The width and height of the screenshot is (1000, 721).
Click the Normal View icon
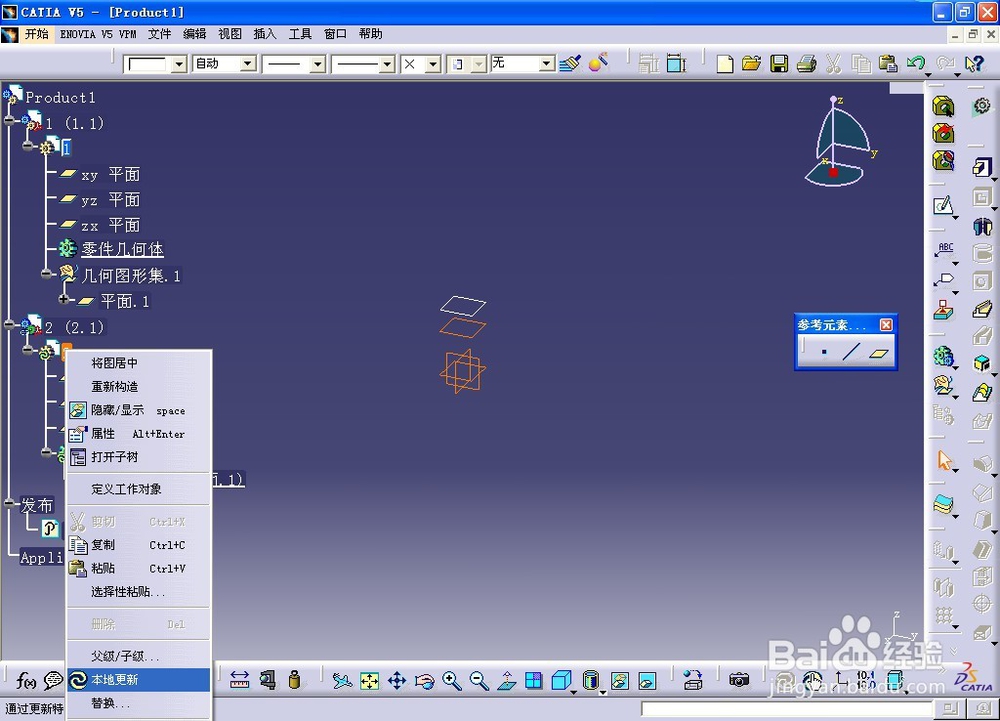506,681
